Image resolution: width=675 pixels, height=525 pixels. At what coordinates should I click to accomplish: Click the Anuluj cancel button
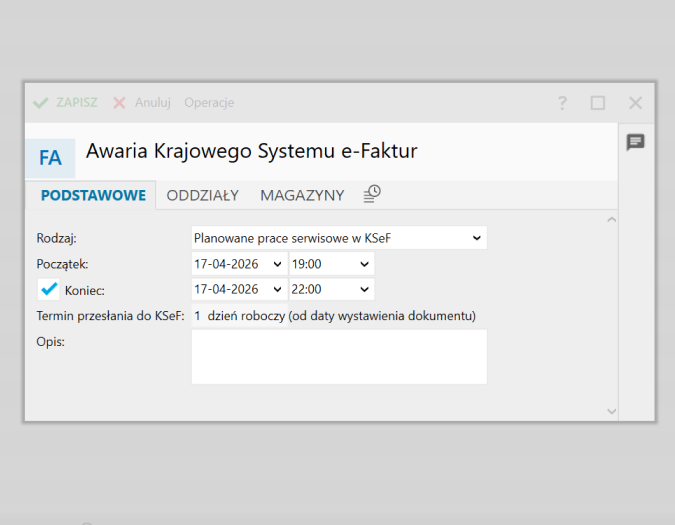(142, 103)
